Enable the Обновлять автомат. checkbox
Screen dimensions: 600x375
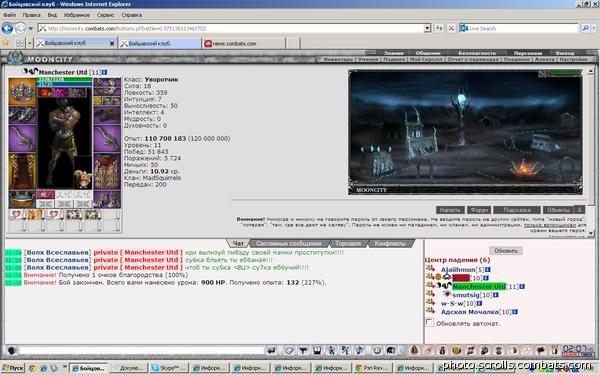430,323
